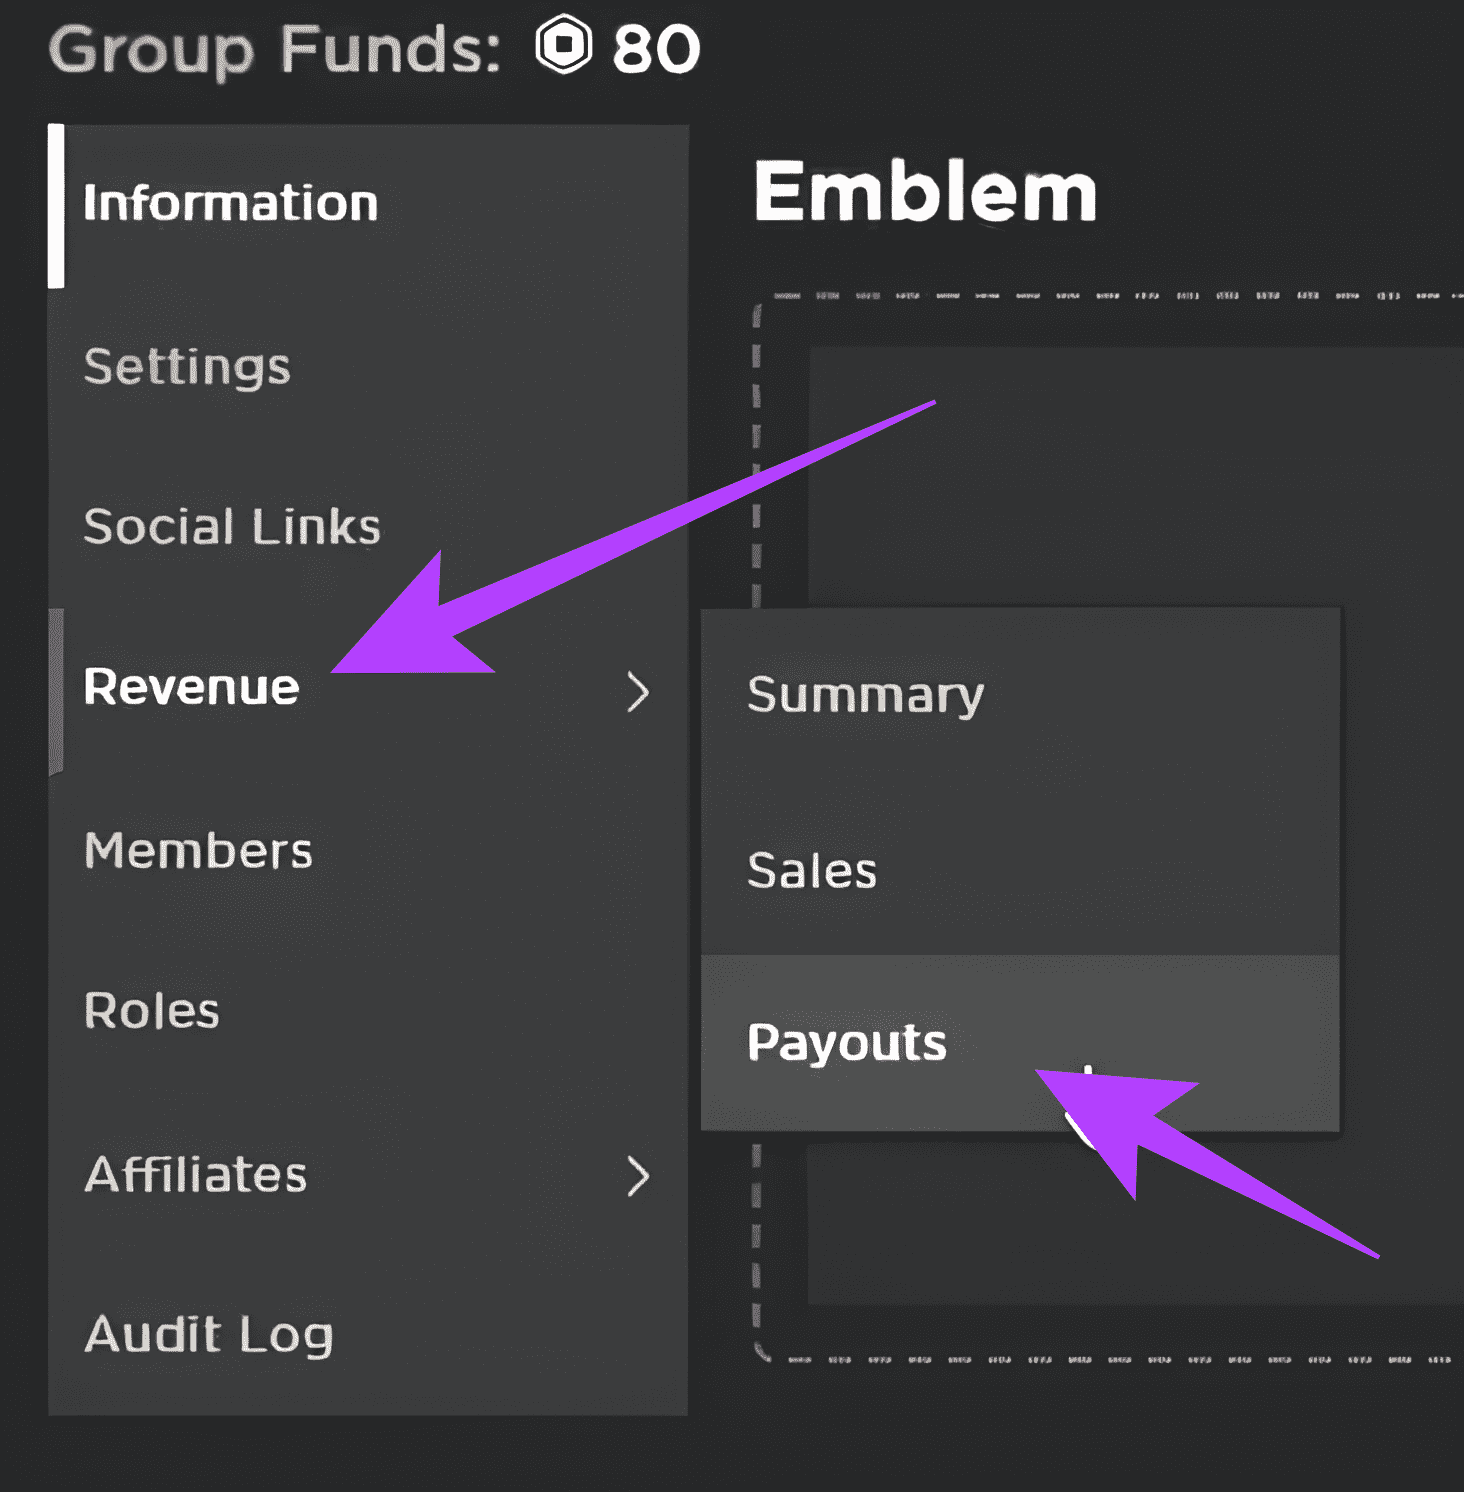Select the Revenue menu item
Viewport: 1464px width, 1492px height.
(192, 688)
